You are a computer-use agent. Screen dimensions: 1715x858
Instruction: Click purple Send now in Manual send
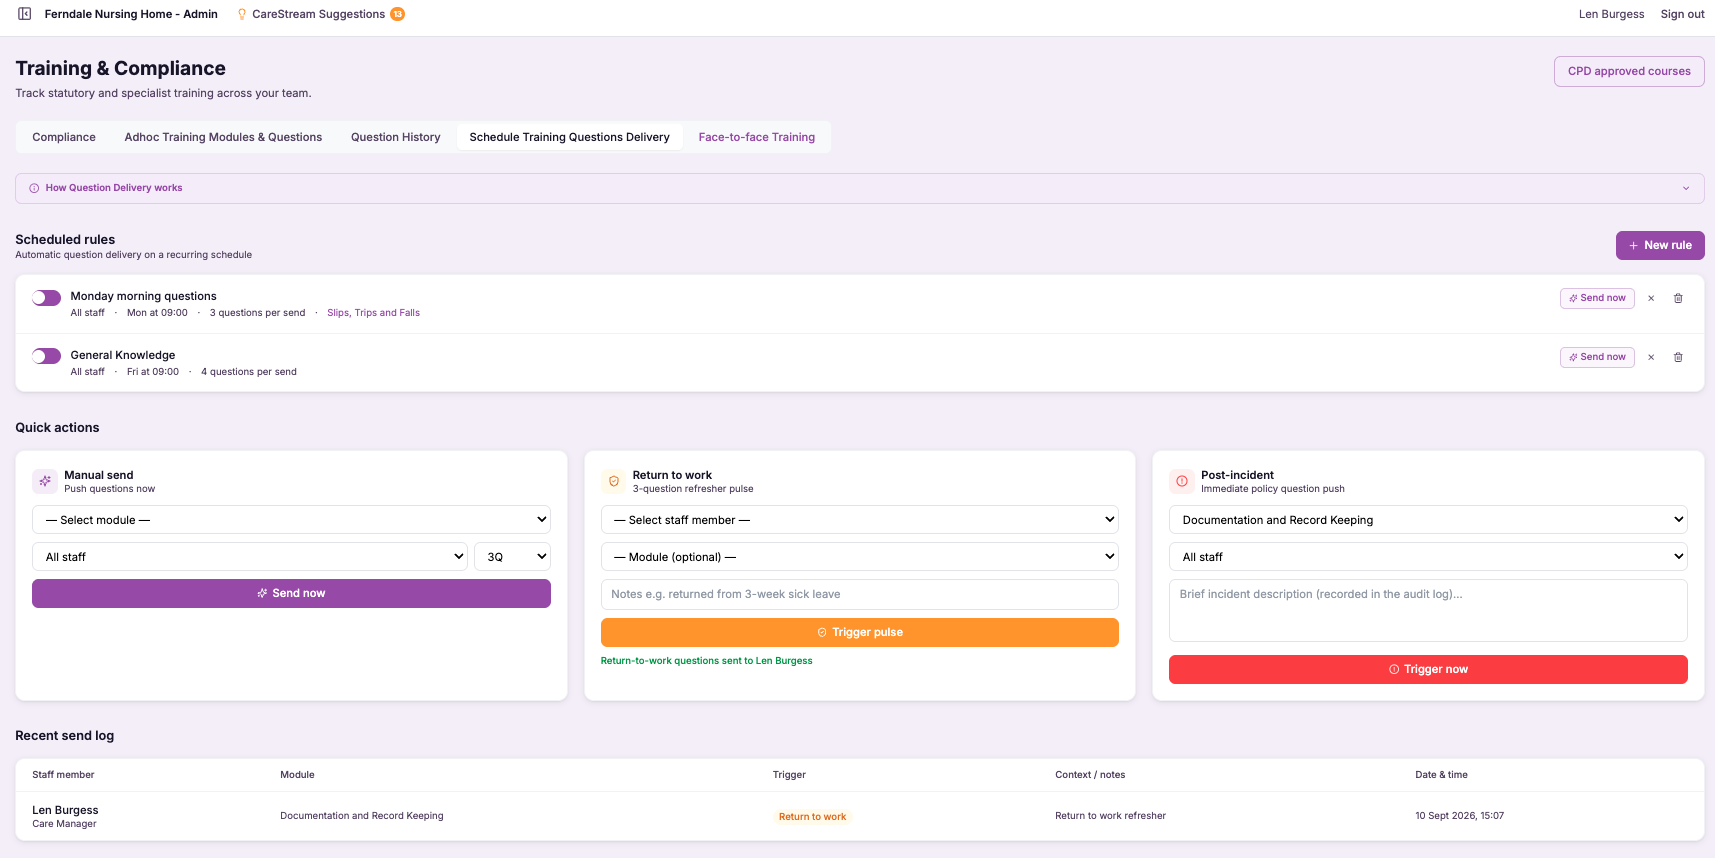(291, 593)
